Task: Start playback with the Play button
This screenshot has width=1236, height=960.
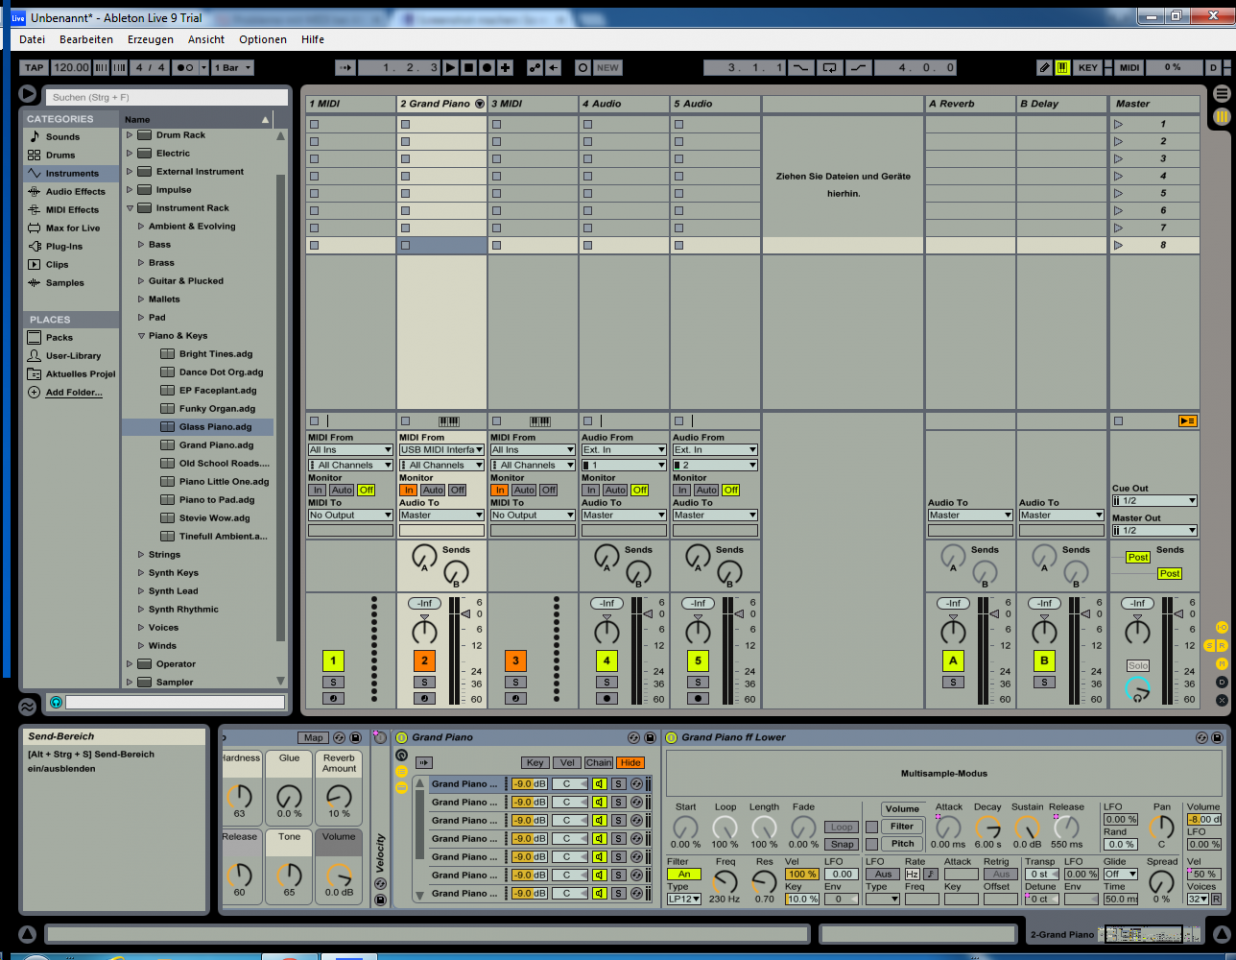Action: (x=451, y=68)
